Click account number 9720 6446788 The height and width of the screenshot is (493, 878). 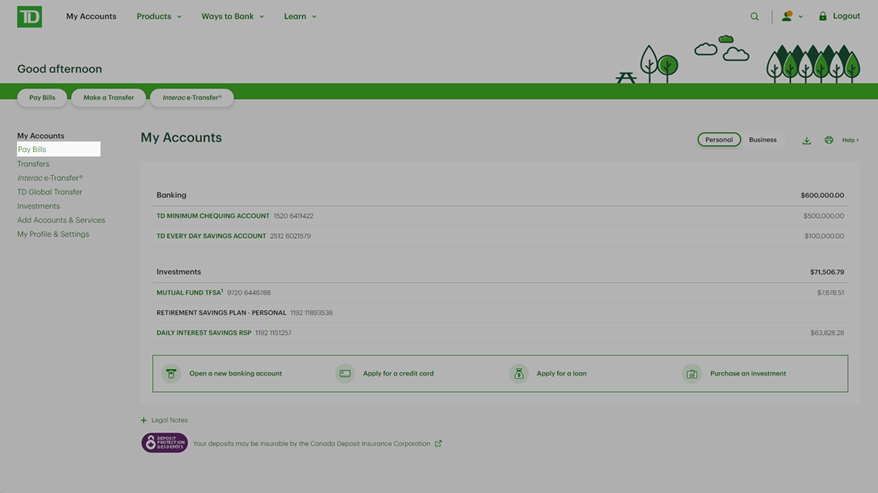(249, 292)
